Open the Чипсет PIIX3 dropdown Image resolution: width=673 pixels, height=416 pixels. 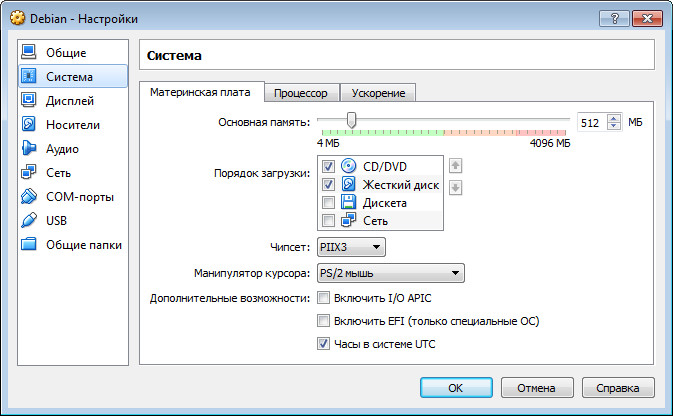click(351, 247)
